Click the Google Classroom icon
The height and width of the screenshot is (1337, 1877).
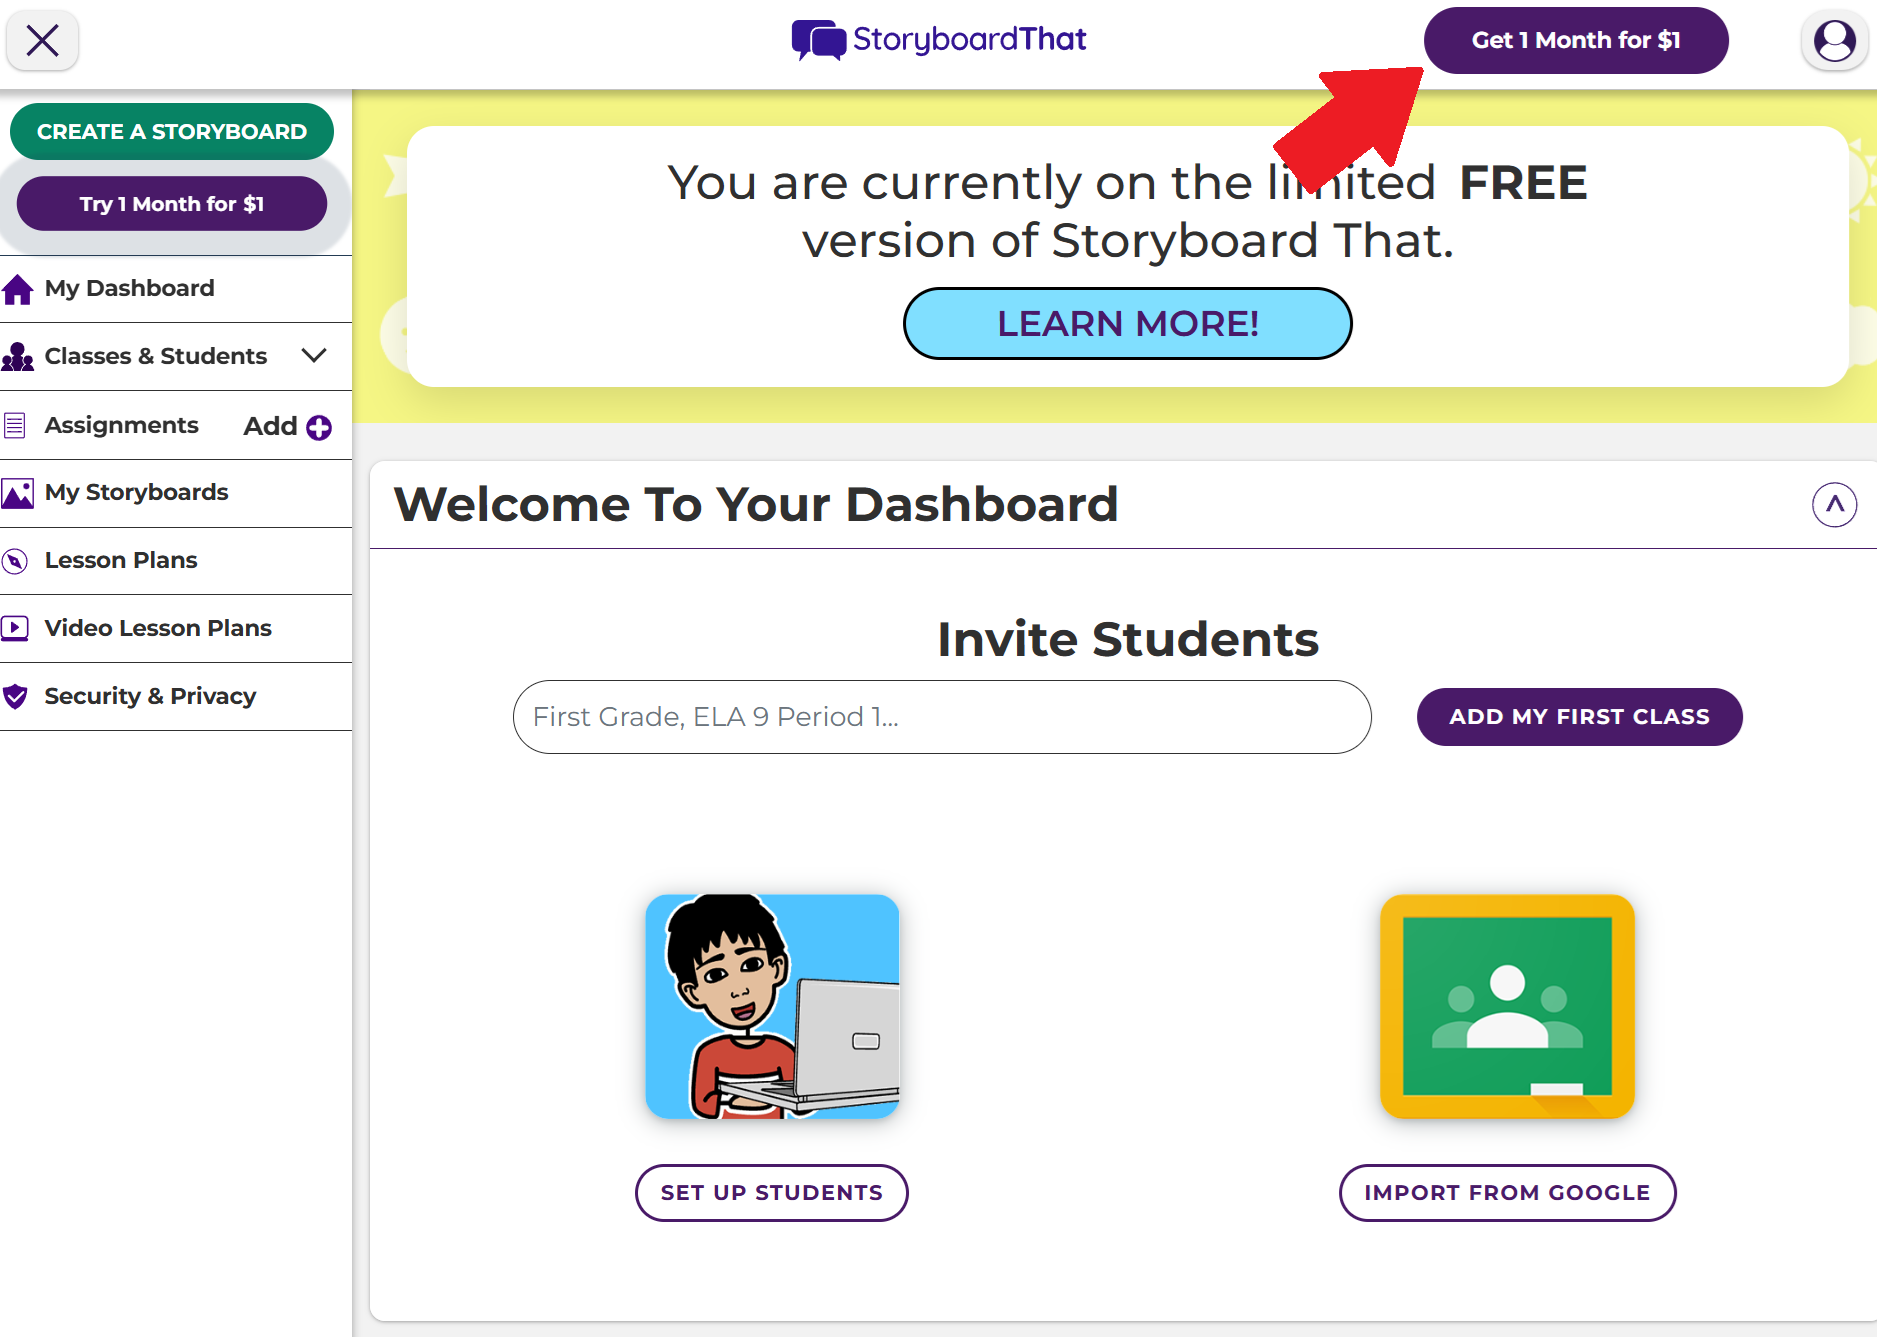tap(1507, 1006)
